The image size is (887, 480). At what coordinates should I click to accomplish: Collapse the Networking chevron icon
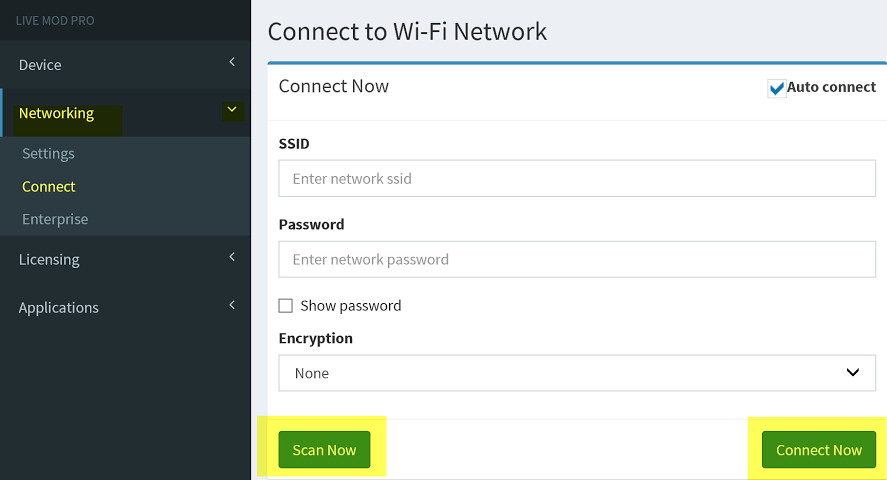pyautogui.click(x=232, y=110)
